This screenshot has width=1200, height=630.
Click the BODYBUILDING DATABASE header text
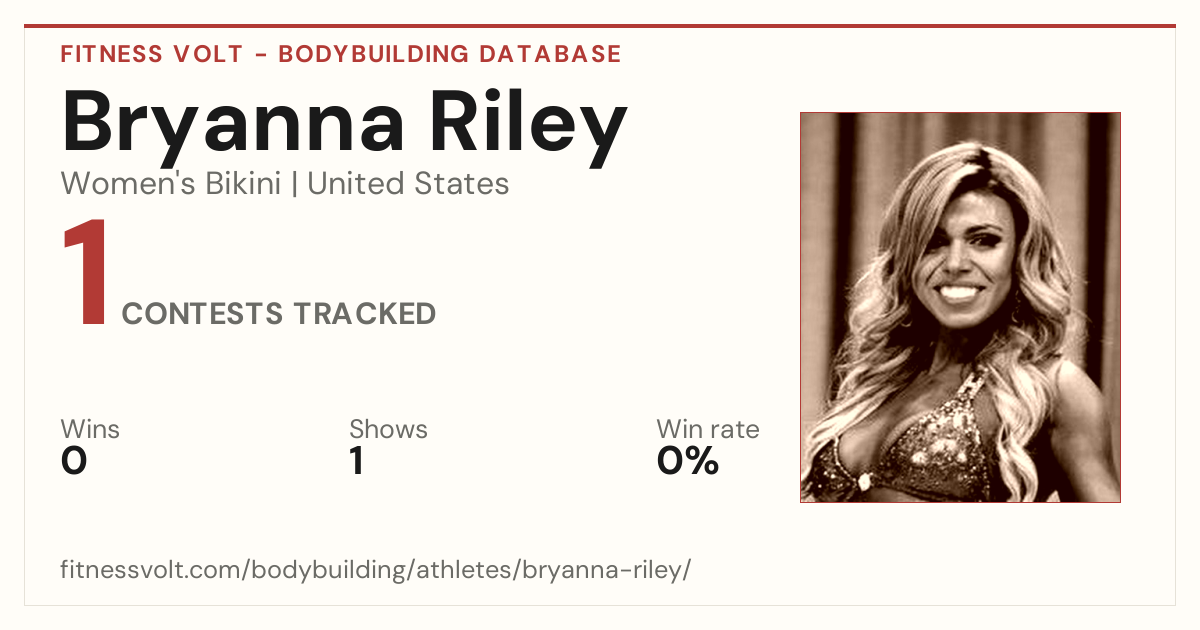(450, 54)
